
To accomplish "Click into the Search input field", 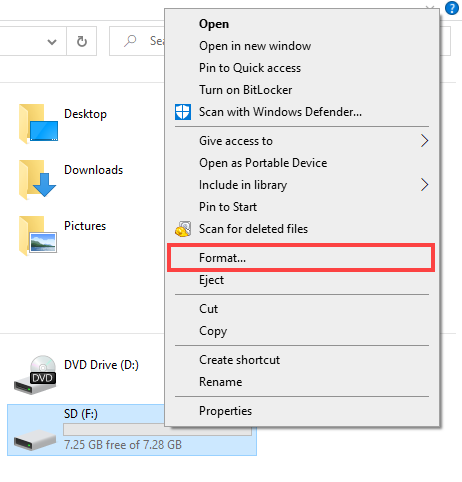I will [x=137, y=41].
